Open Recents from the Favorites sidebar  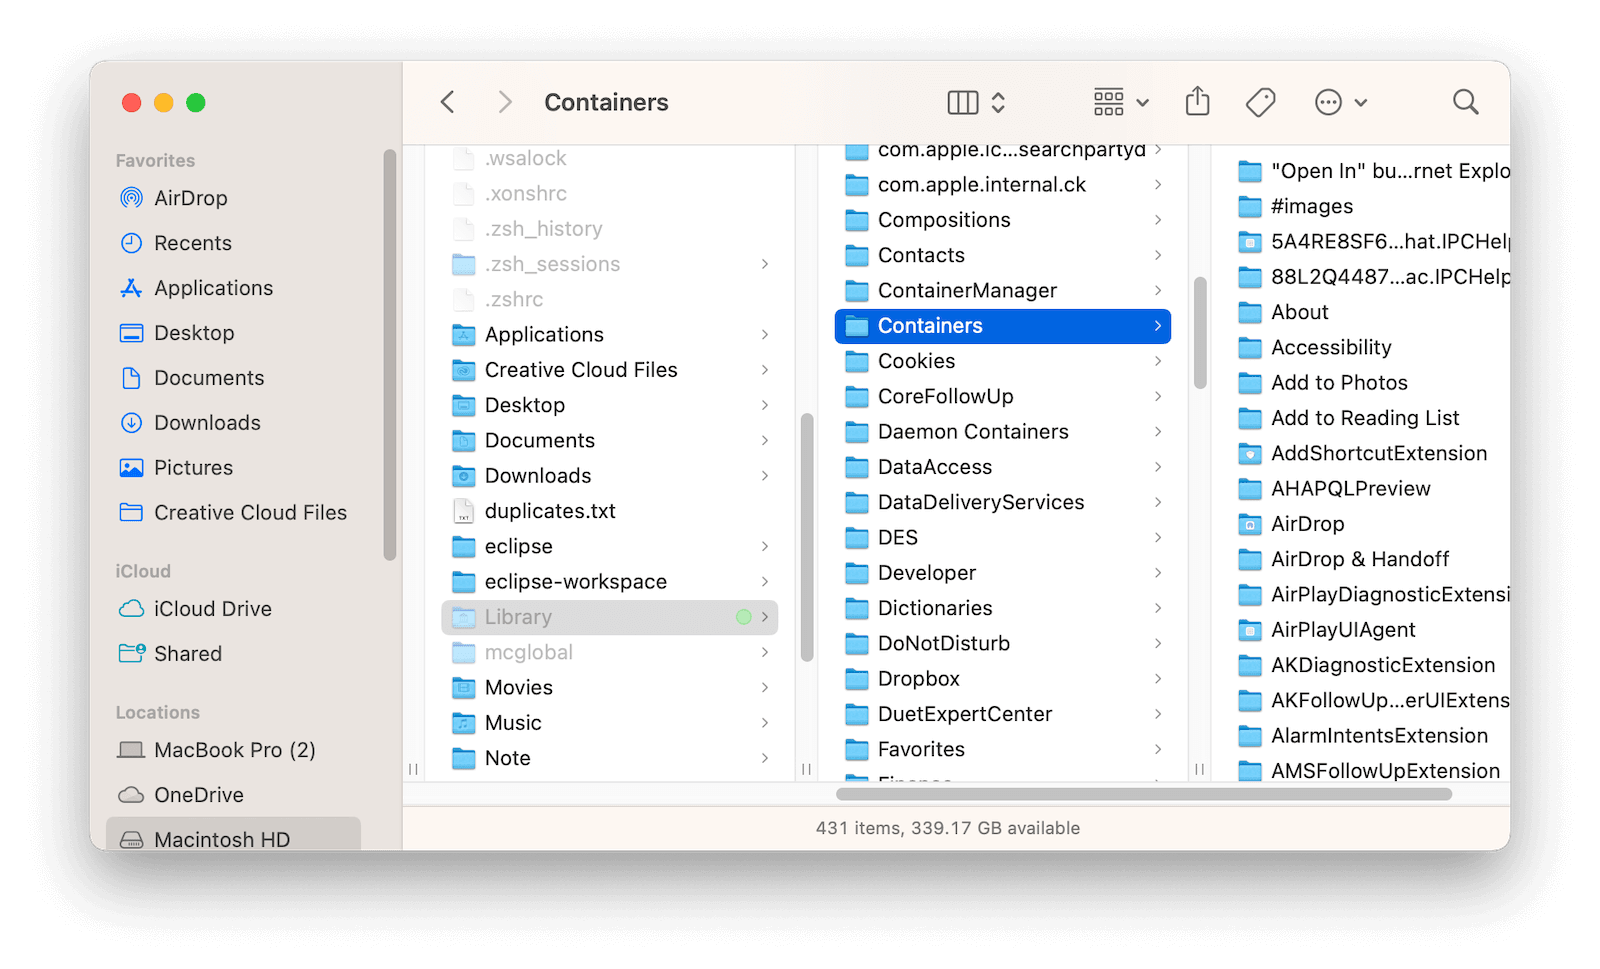(192, 243)
